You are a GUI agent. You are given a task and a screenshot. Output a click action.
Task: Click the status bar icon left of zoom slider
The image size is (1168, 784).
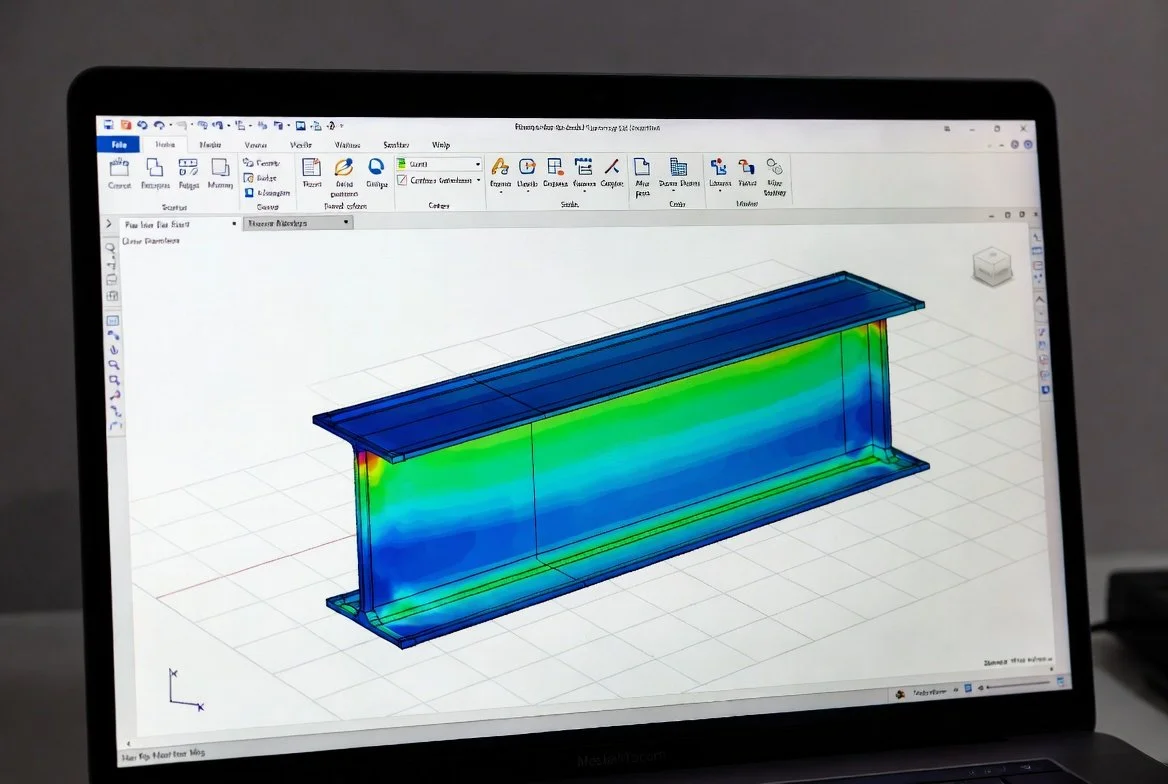point(968,689)
